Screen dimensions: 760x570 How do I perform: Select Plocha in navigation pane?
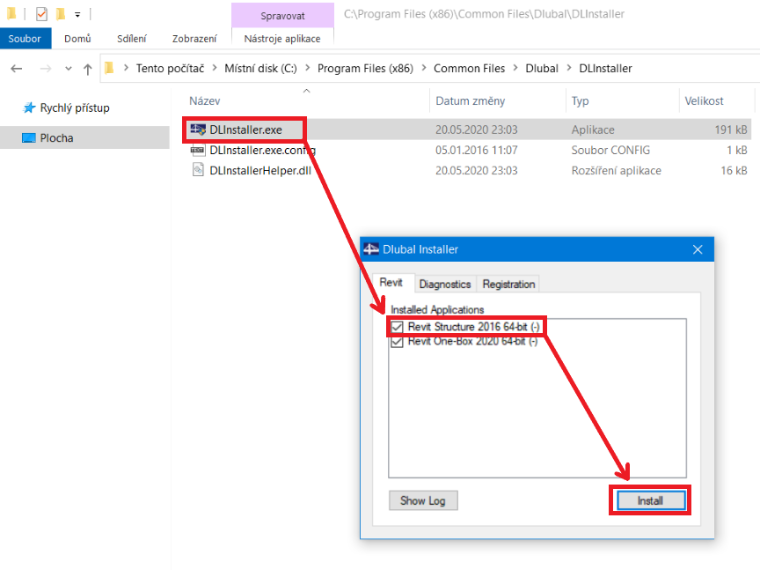(x=85, y=138)
